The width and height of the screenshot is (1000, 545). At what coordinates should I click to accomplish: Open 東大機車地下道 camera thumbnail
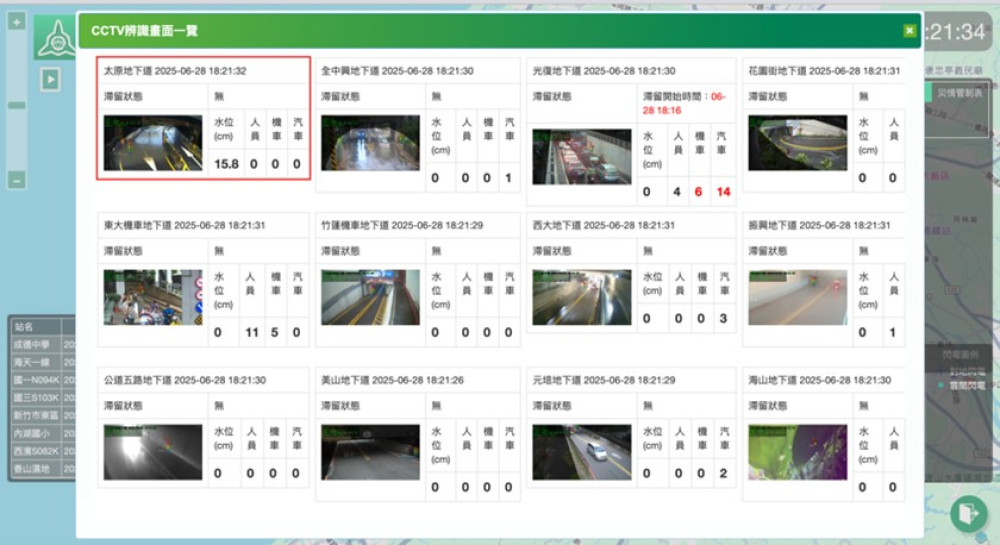pyautogui.click(x=153, y=297)
